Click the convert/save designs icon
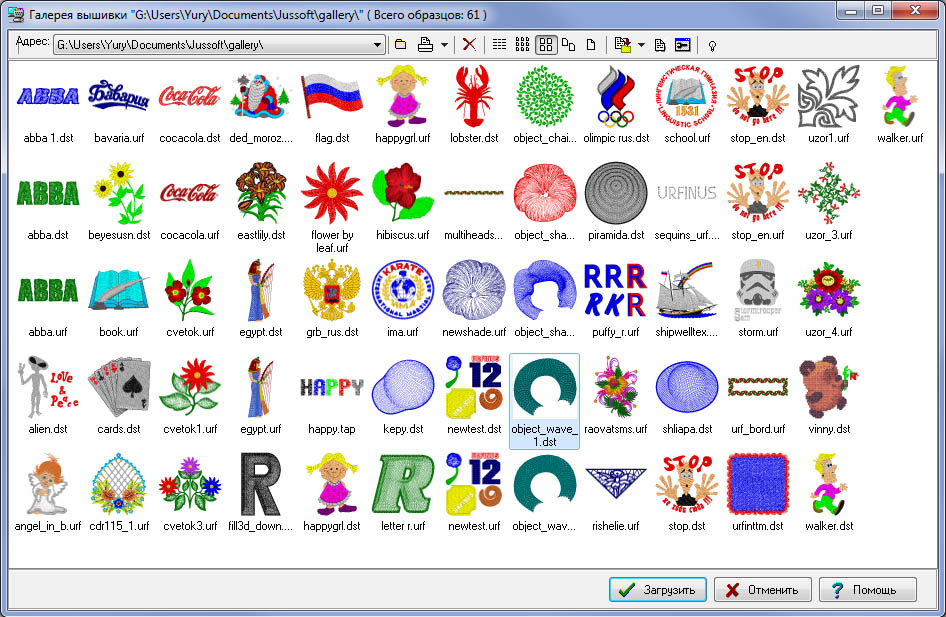 click(x=623, y=45)
